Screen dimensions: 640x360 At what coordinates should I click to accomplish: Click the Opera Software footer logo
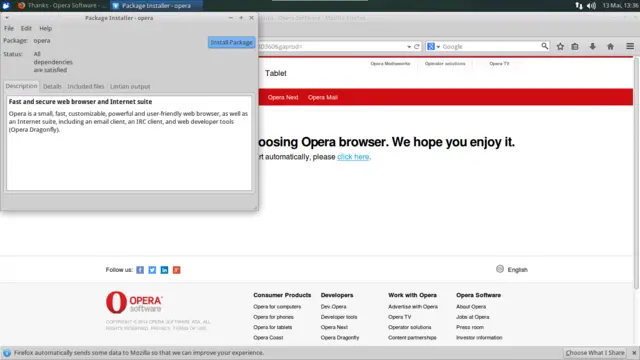134,302
